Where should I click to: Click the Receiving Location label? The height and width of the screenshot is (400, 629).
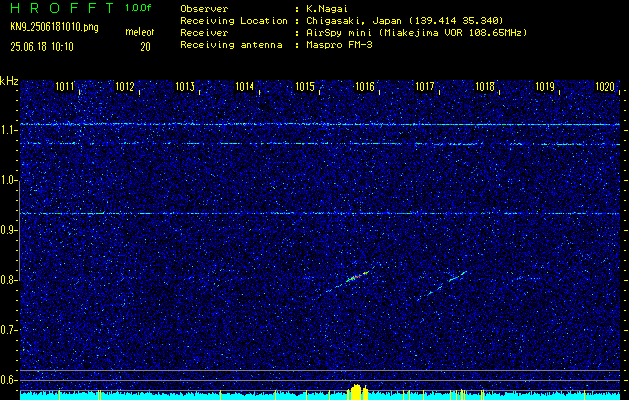tap(234, 21)
